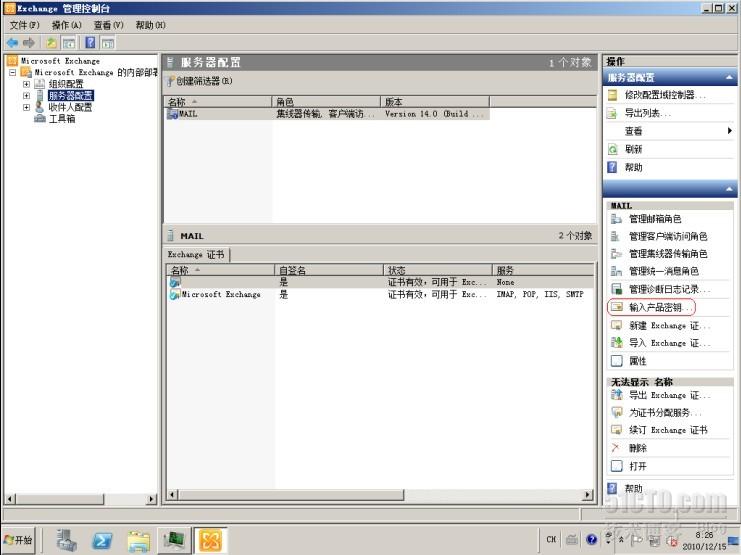Click the taskbar clock 8:26
The height and width of the screenshot is (555, 741).
tap(704, 535)
